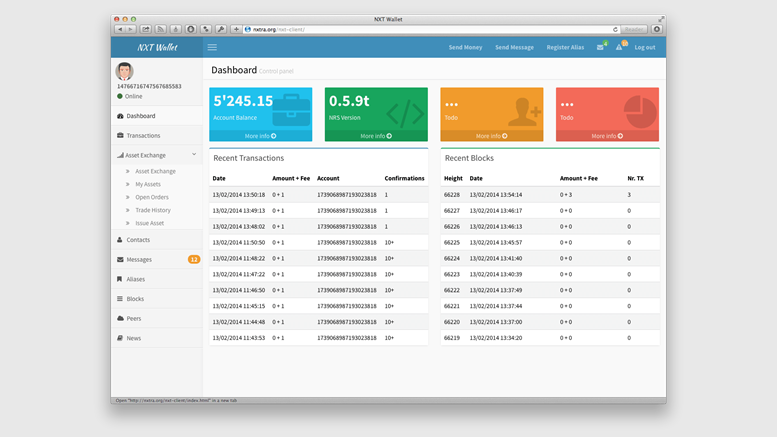Click the pie chart icon on red card

point(638,110)
